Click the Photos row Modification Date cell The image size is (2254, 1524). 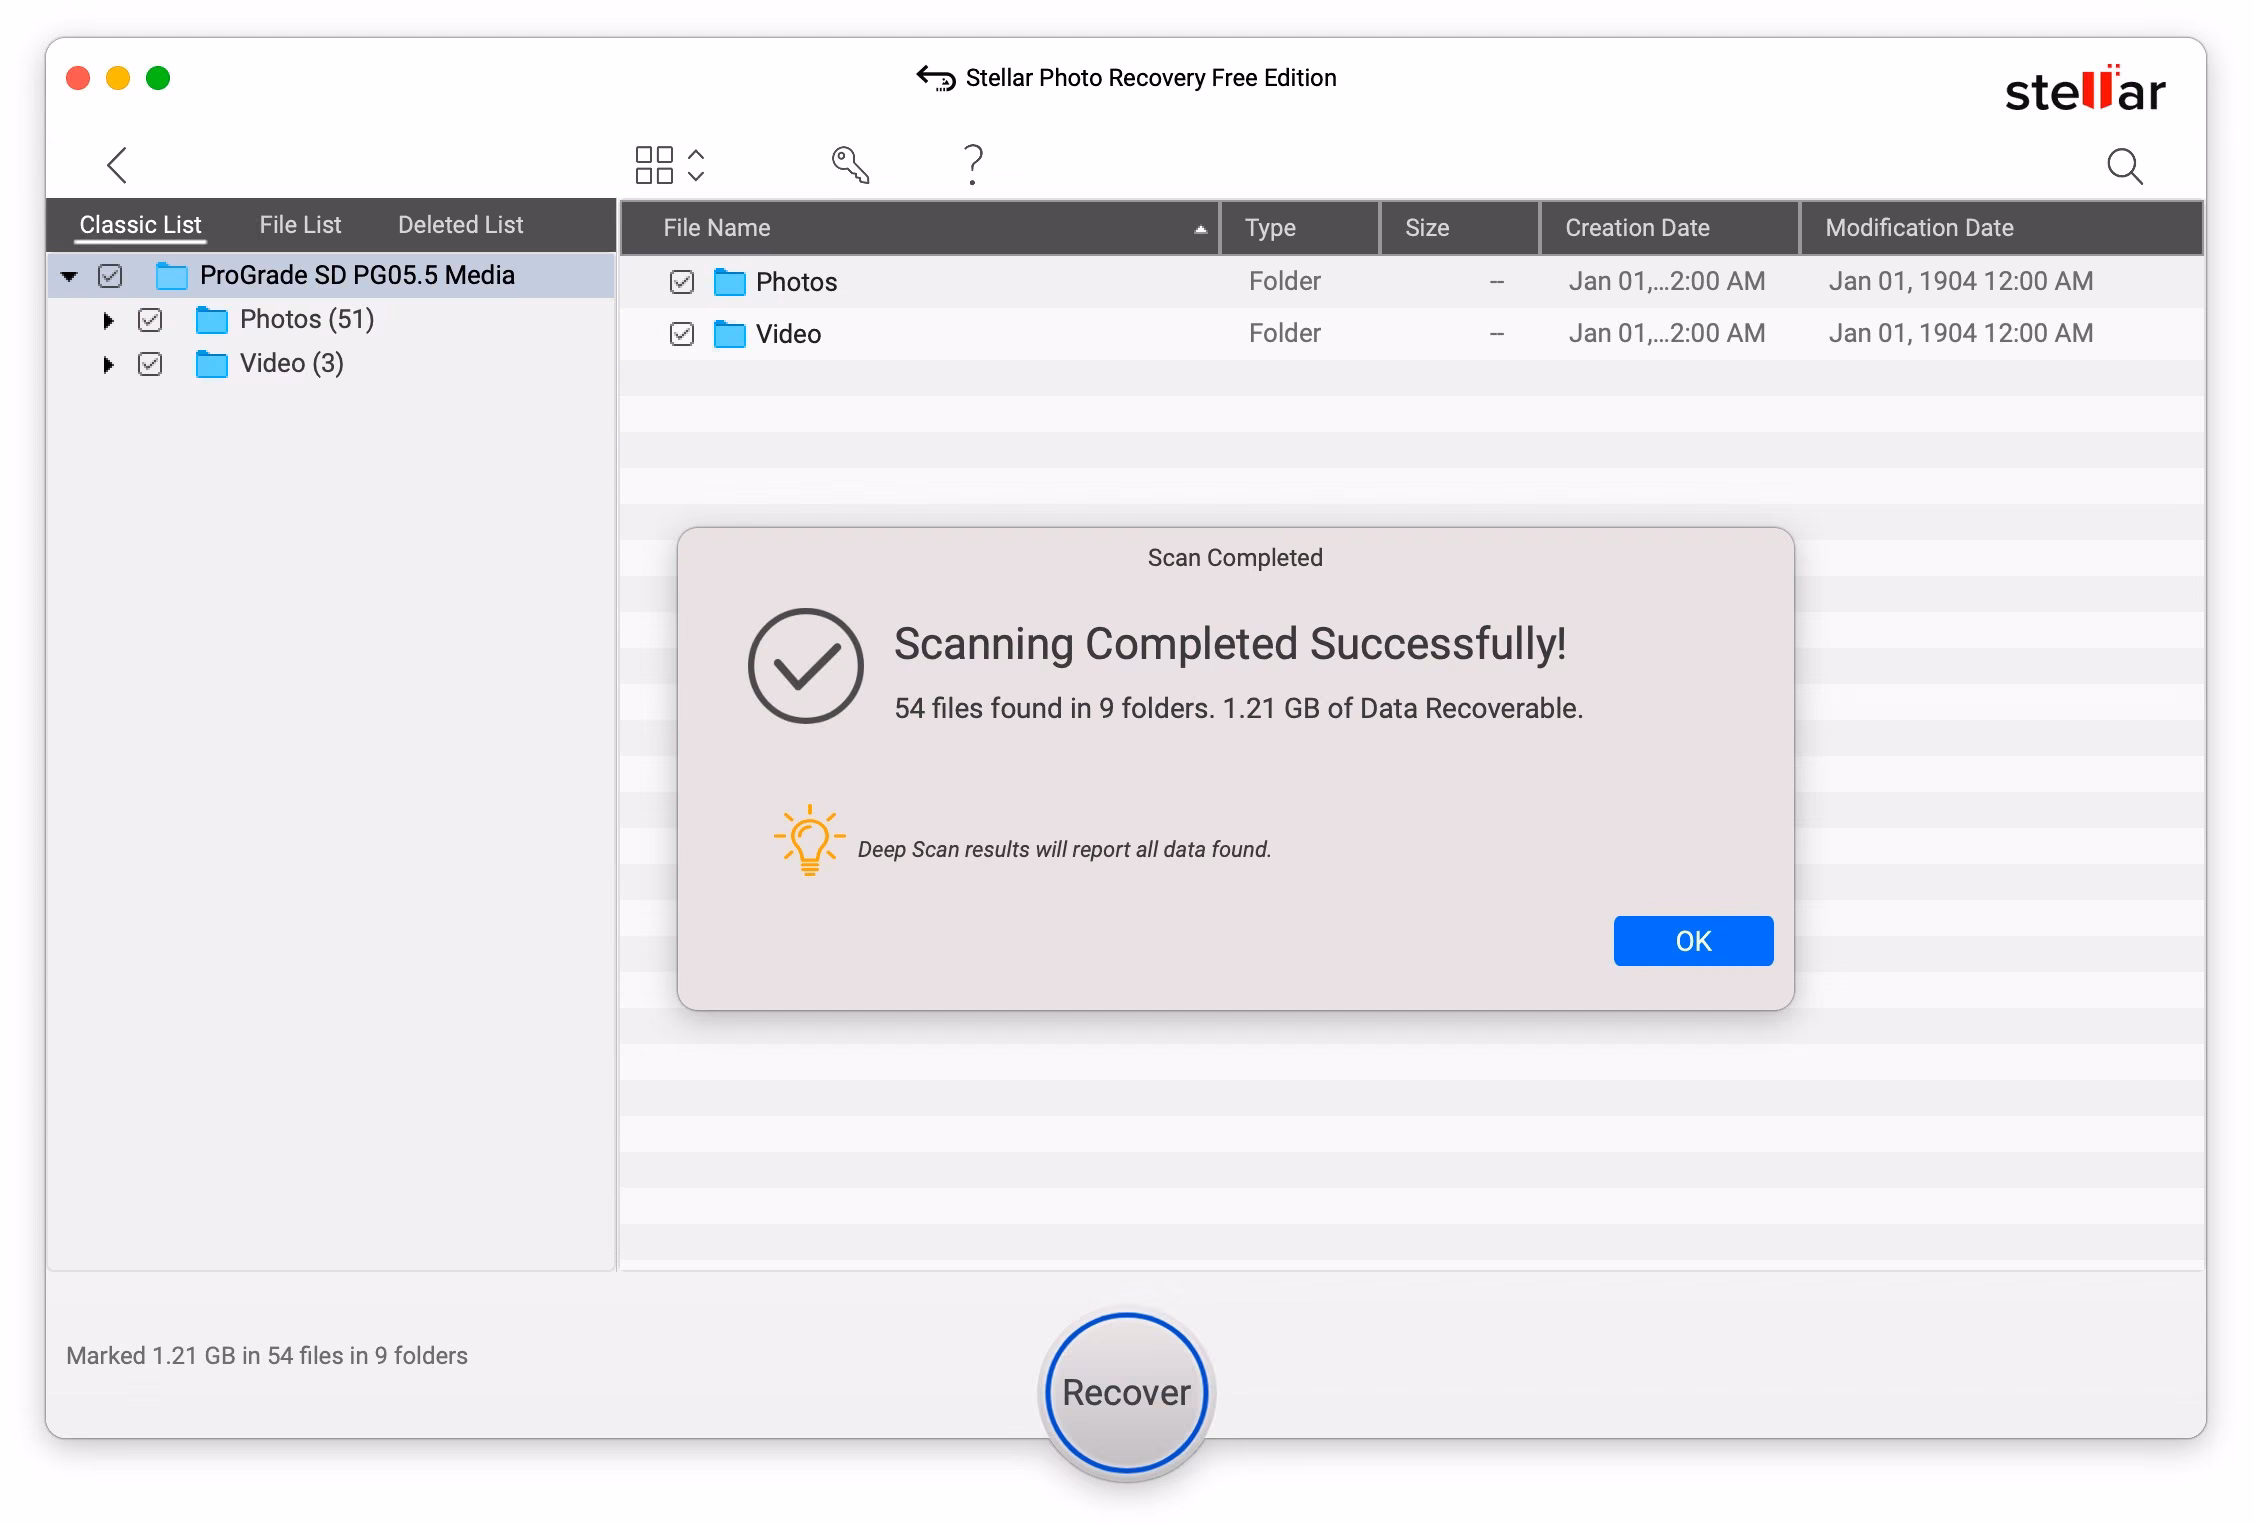pos(1961,281)
